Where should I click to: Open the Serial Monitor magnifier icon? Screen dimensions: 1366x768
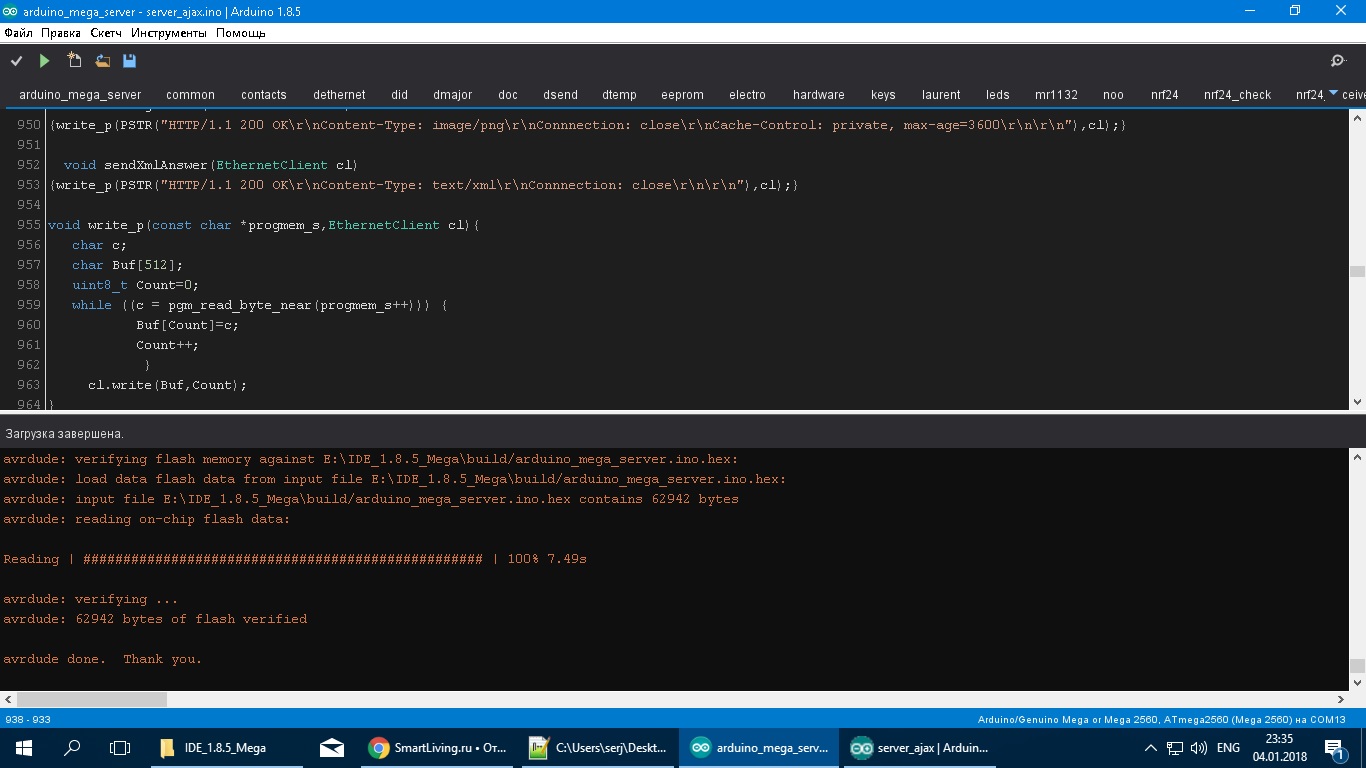[x=1338, y=61]
